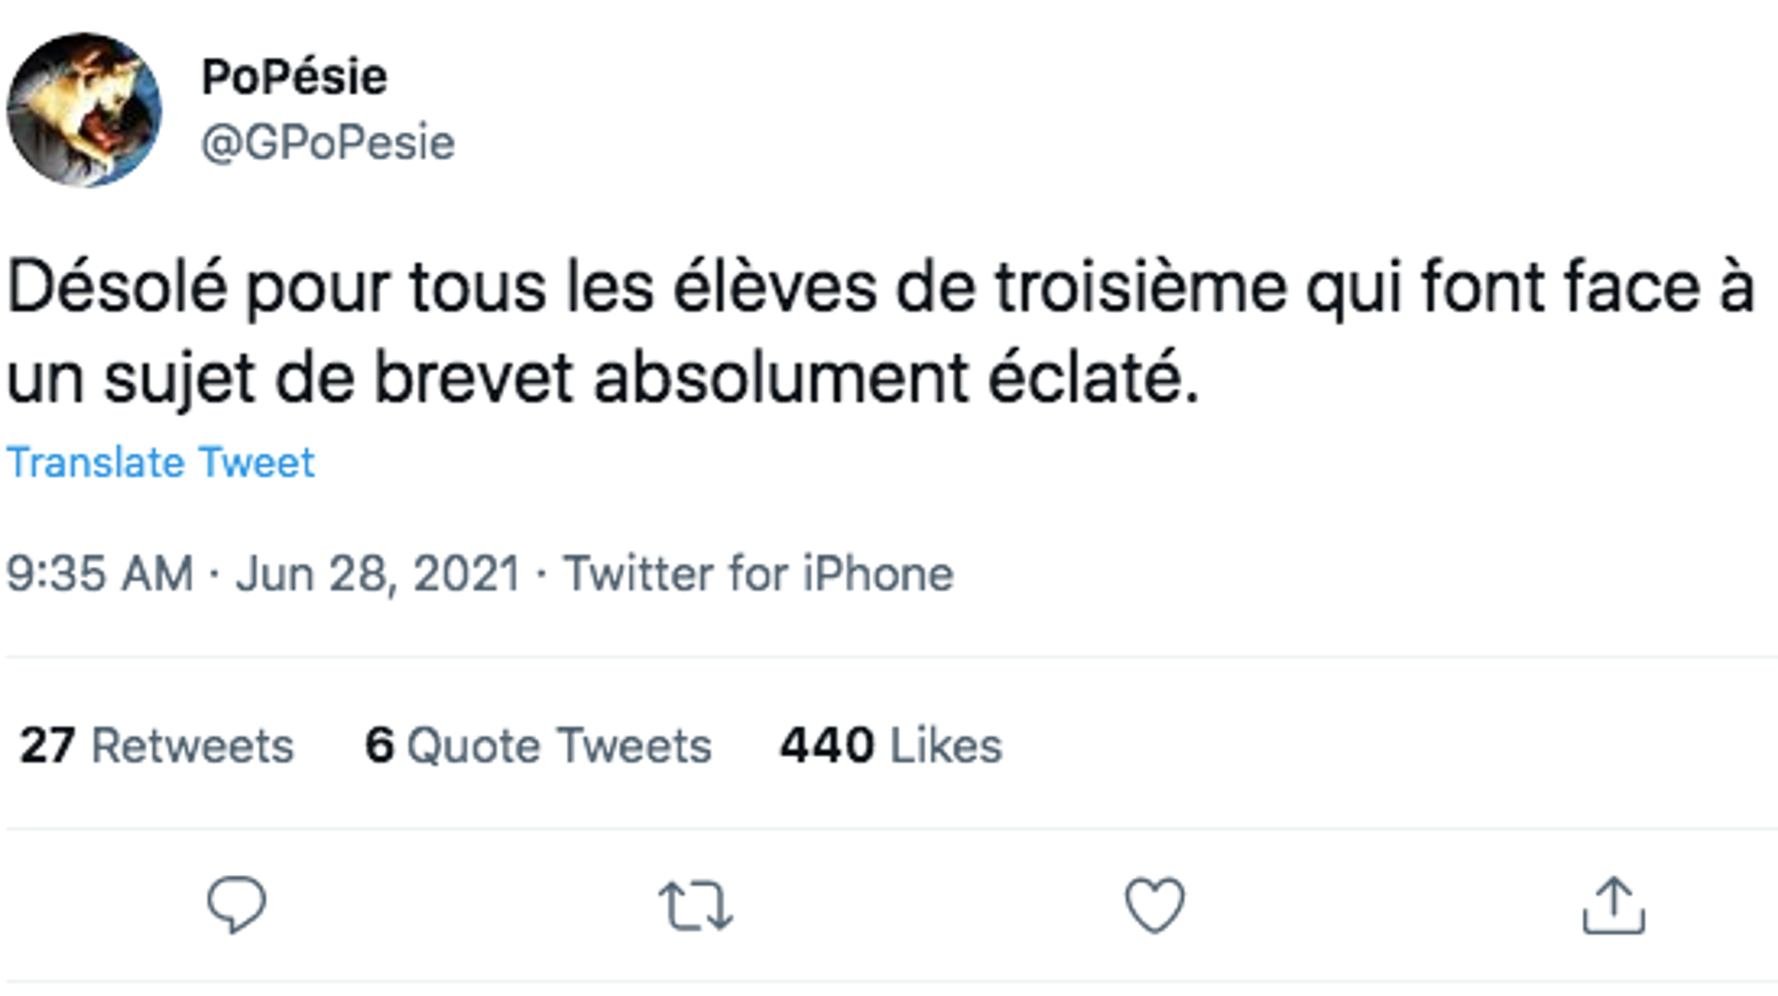Click the 9:35 AM timestamp
Viewport: 1778px width, 996px height.
click(x=100, y=574)
